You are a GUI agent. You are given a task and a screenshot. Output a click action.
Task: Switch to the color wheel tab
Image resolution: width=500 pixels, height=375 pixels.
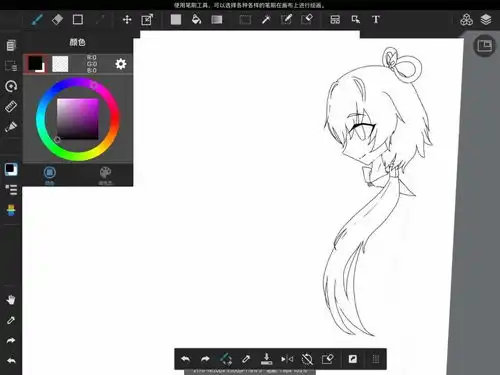pos(50,176)
